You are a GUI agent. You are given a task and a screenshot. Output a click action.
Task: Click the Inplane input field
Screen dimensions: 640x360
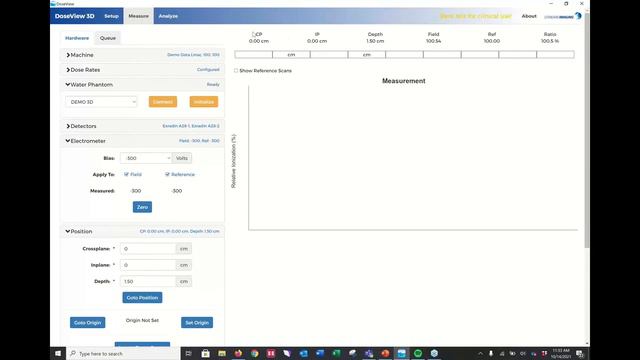148,265
